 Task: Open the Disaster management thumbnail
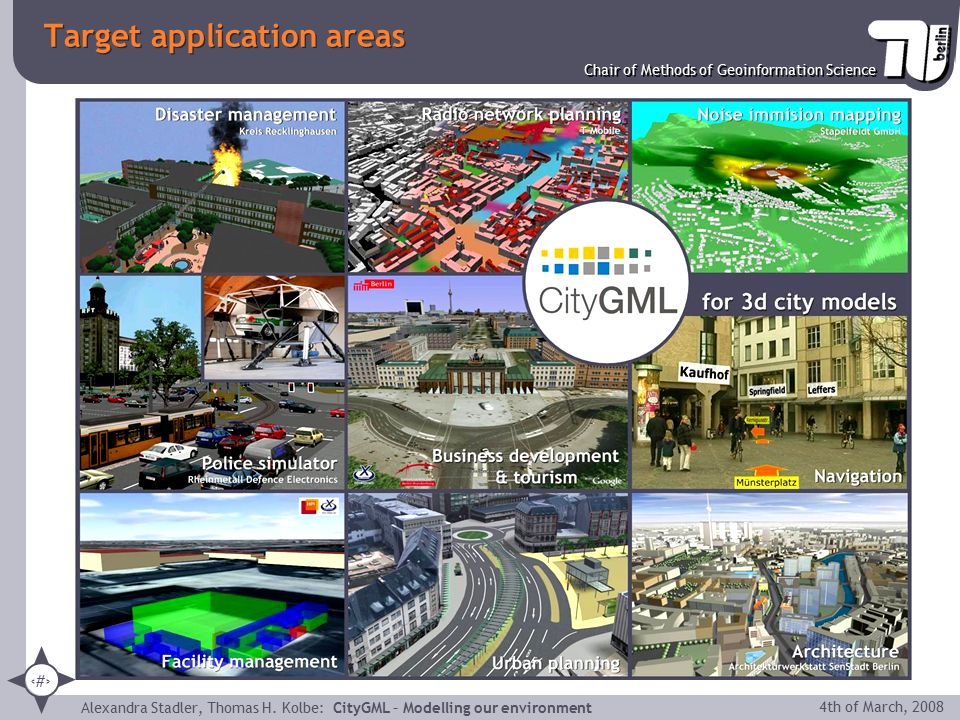(212, 187)
